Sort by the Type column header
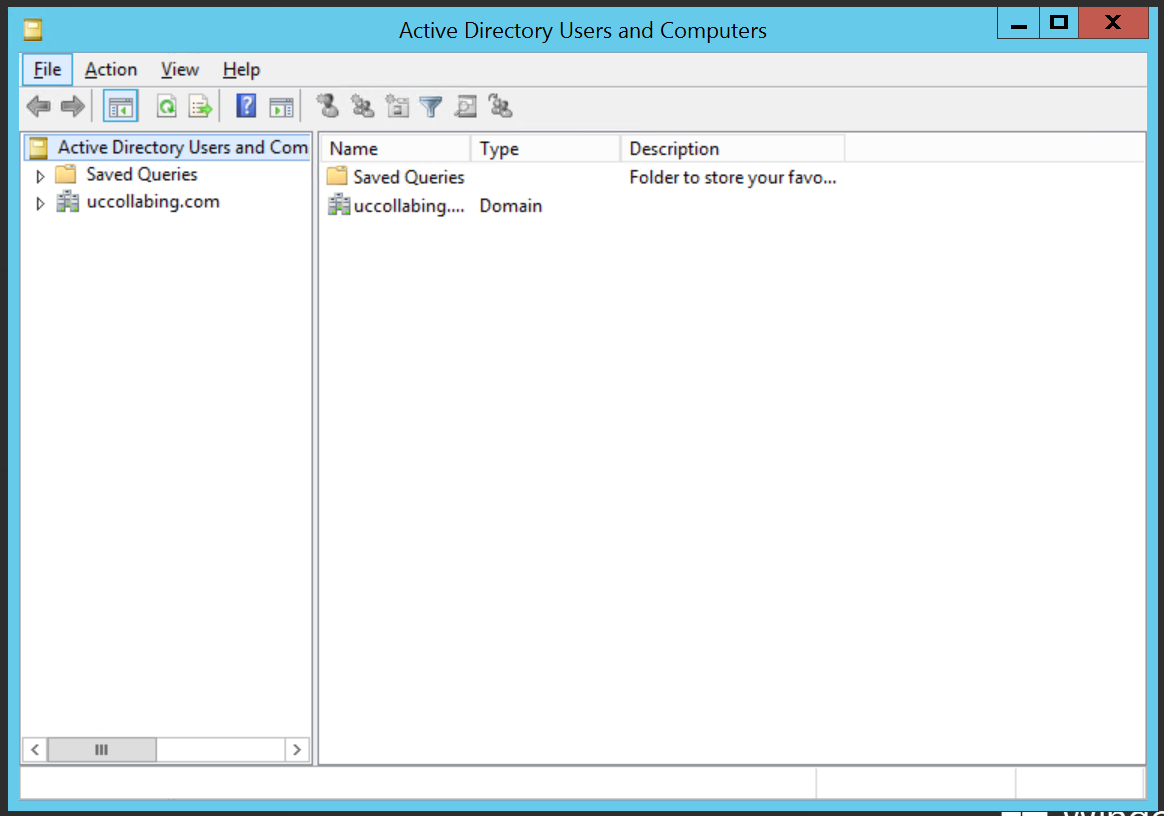The image size is (1164, 816). (546, 148)
